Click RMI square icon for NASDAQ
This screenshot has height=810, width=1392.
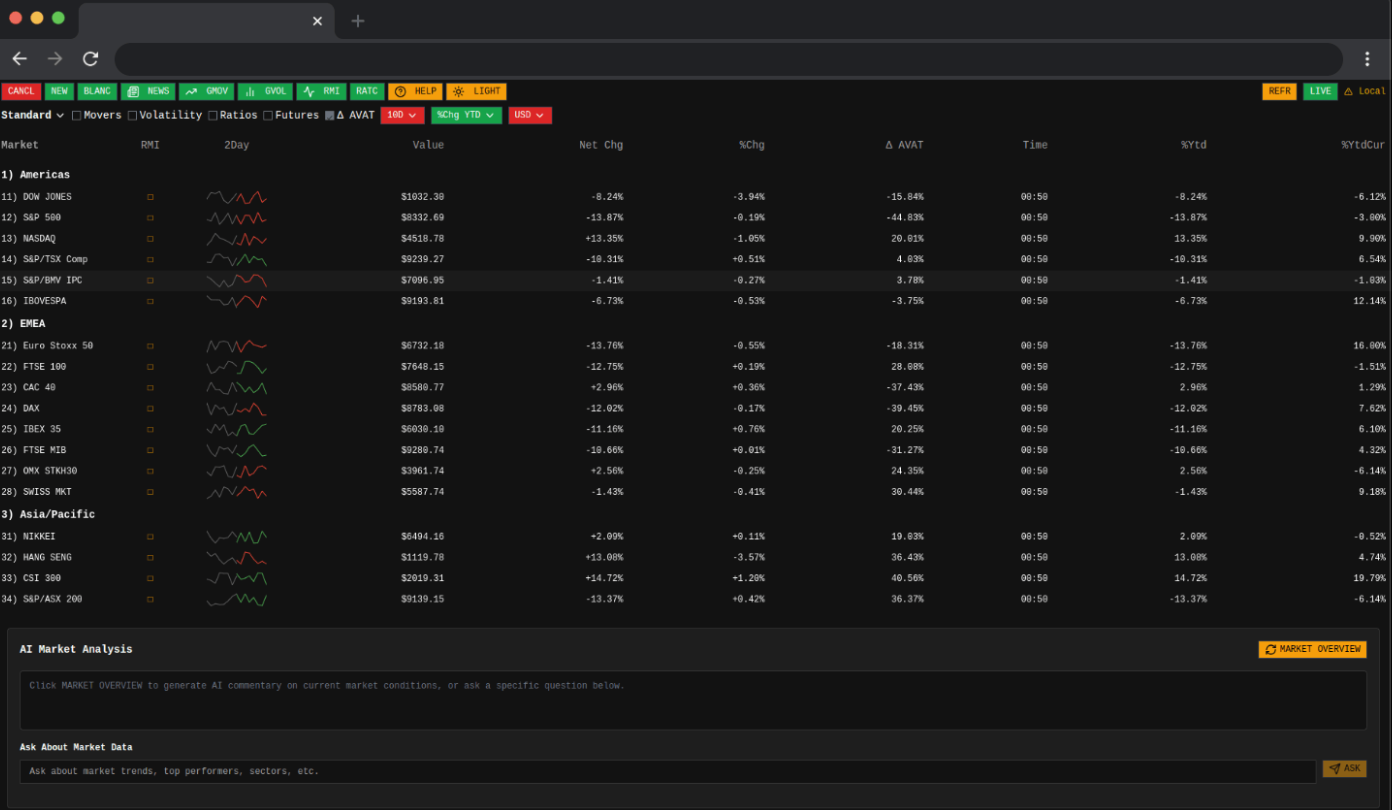[150, 238]
